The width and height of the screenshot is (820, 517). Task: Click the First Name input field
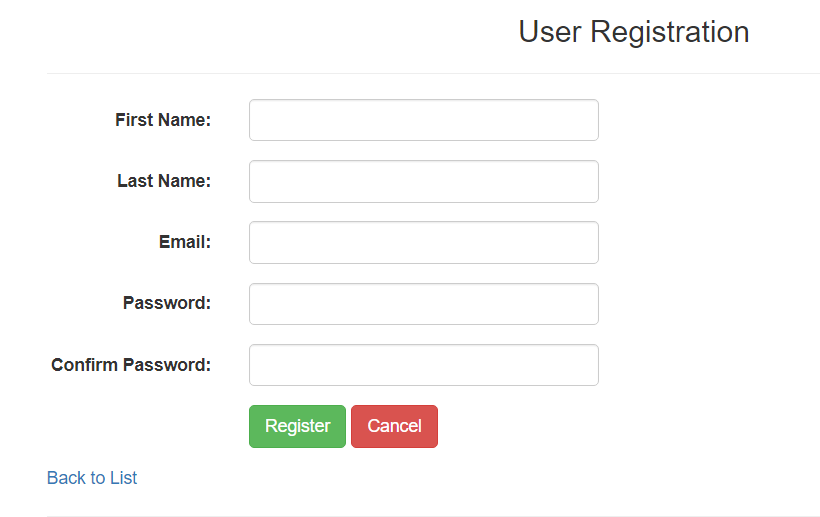423,120
